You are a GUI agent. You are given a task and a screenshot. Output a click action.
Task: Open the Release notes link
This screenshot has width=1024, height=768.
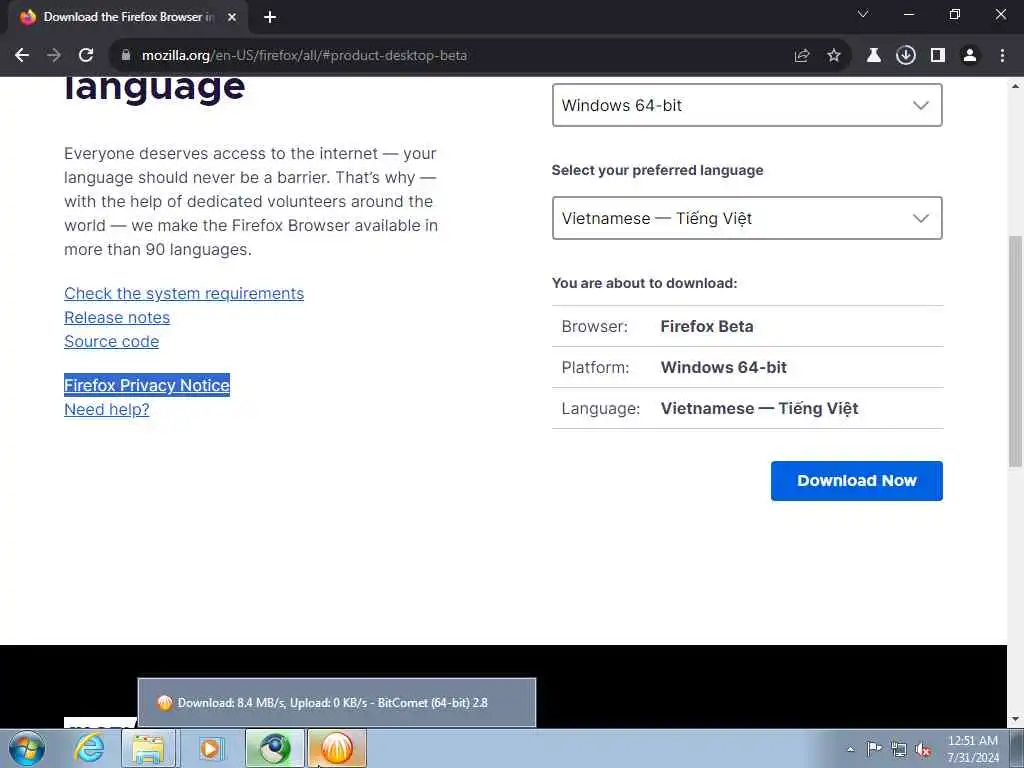[x=117, y=318]
